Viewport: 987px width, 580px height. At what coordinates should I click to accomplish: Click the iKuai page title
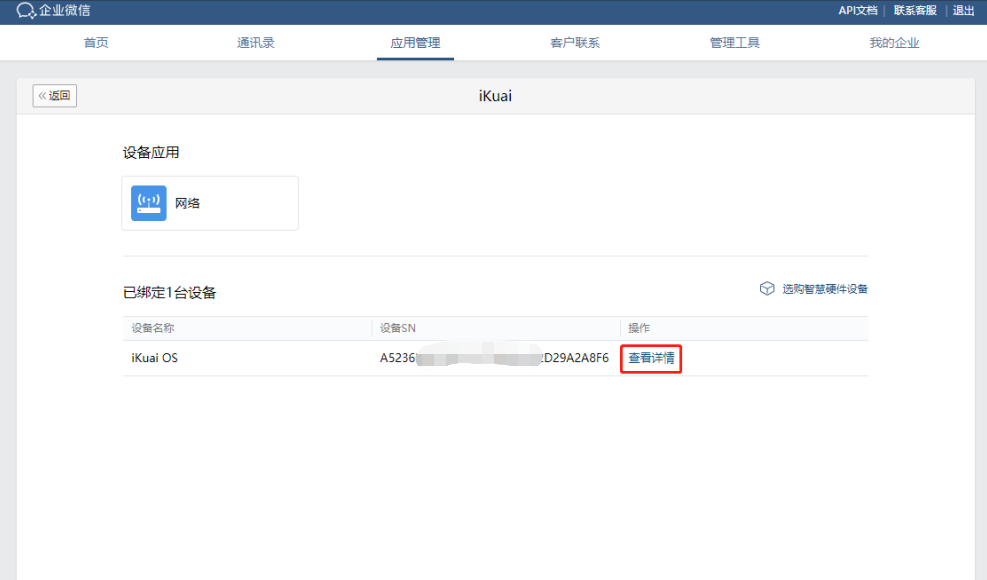click(x=495, y=96)
